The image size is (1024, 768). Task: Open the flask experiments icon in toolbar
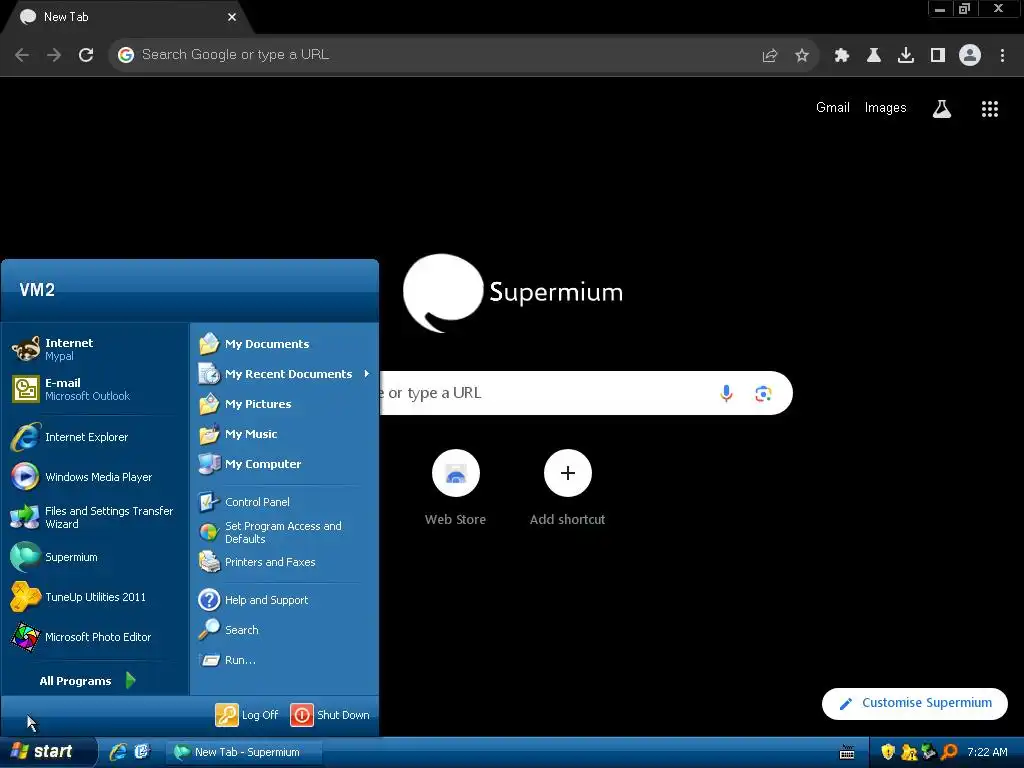coord(874,56)
